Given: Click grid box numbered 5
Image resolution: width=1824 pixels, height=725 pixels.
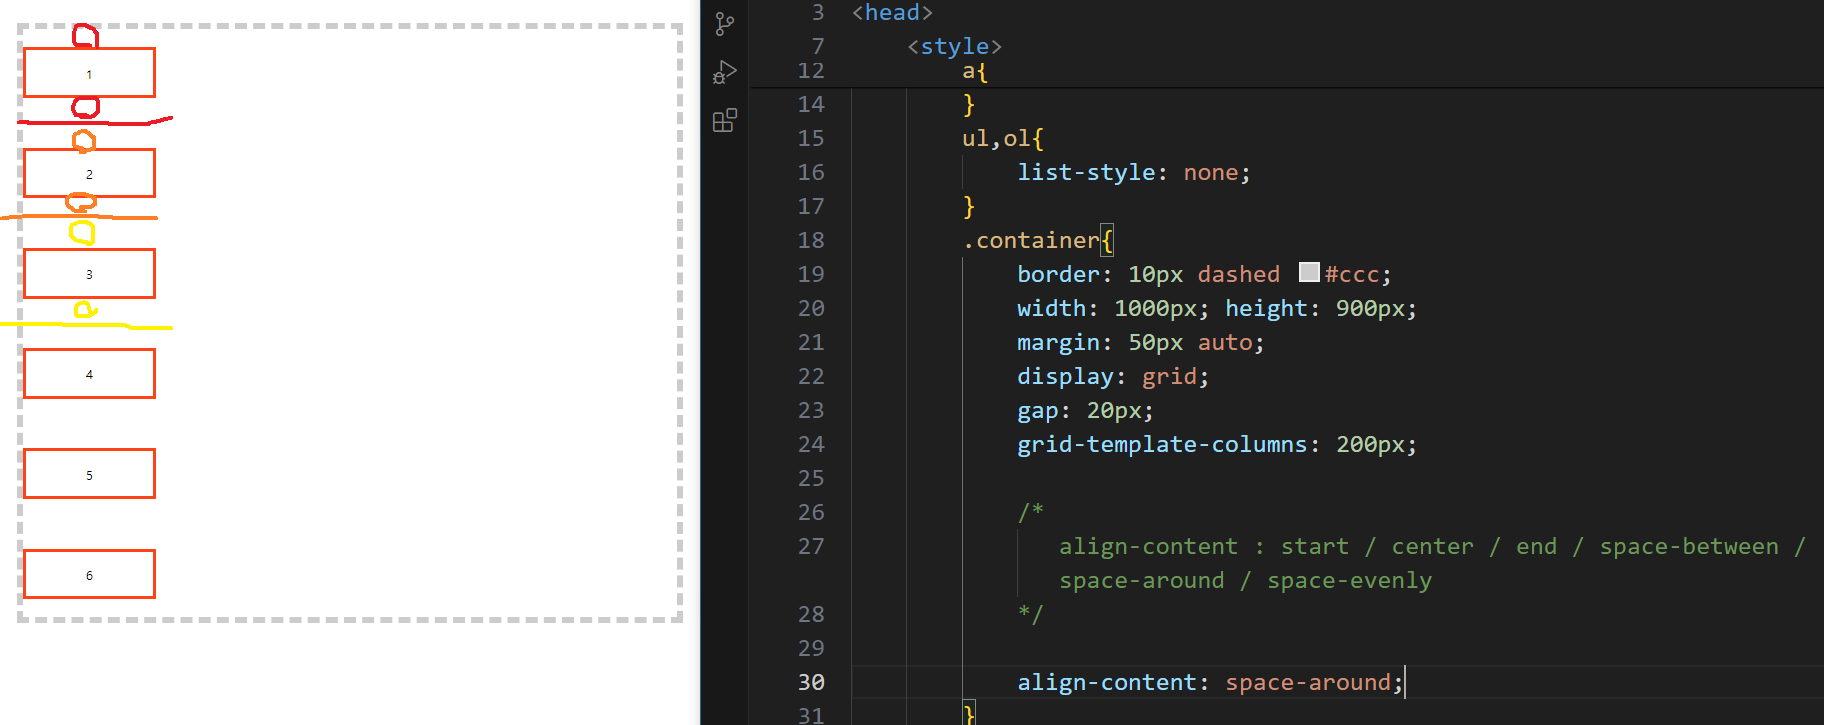Looking at the screenshot, I should (90, 474).
